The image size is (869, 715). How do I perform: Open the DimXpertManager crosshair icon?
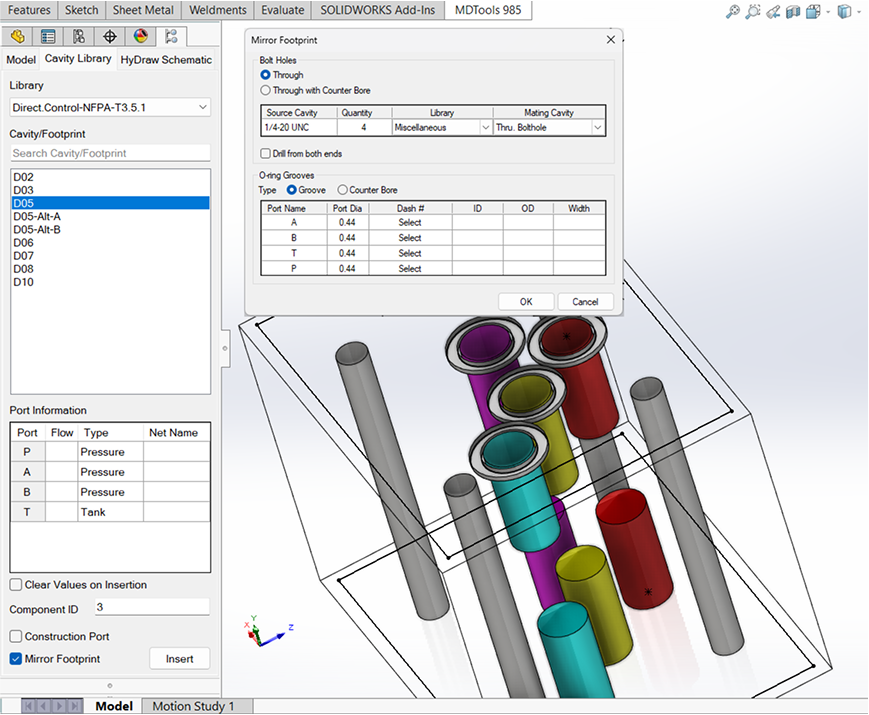click(110, 37)
